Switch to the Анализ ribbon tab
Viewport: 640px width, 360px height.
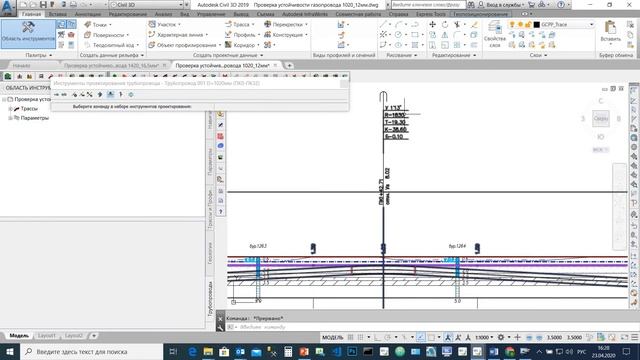point(163,14)
